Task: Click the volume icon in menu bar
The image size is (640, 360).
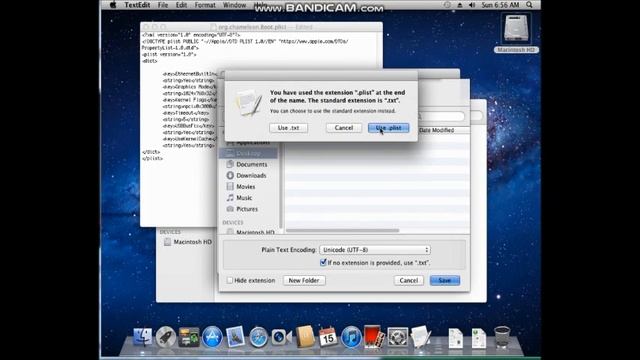Action: coord(472,5)
